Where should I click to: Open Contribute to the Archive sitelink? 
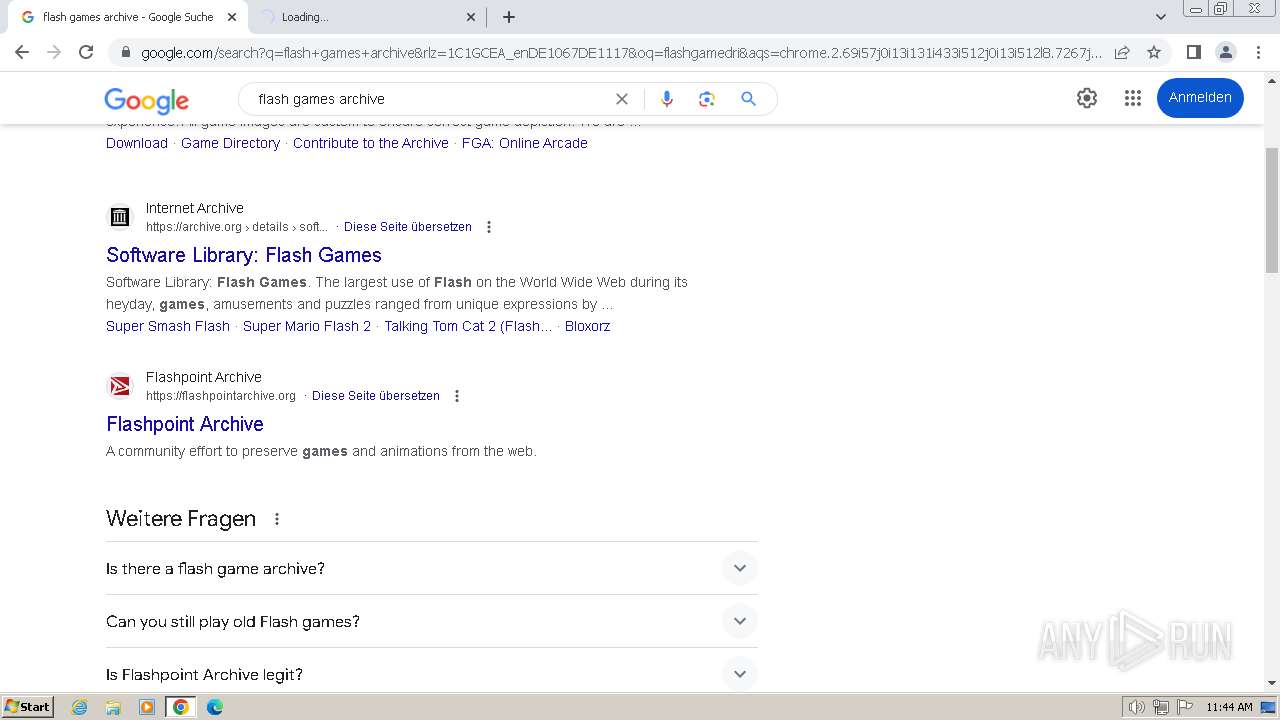[371, 143]
